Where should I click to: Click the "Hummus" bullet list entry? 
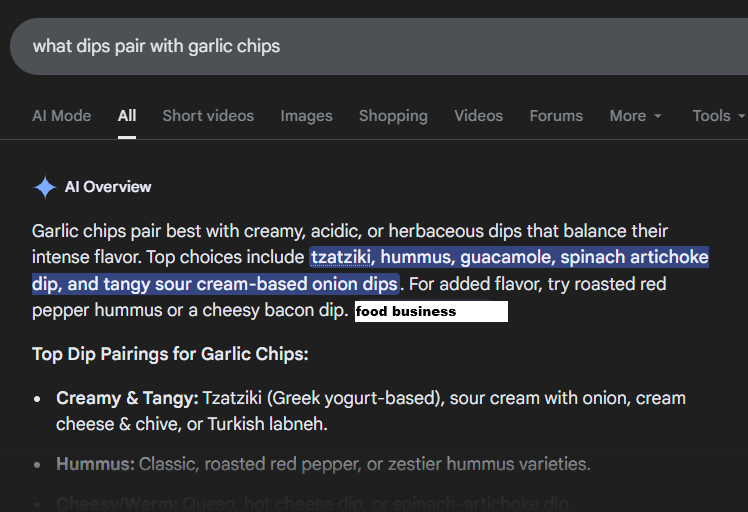click(96, 464)
